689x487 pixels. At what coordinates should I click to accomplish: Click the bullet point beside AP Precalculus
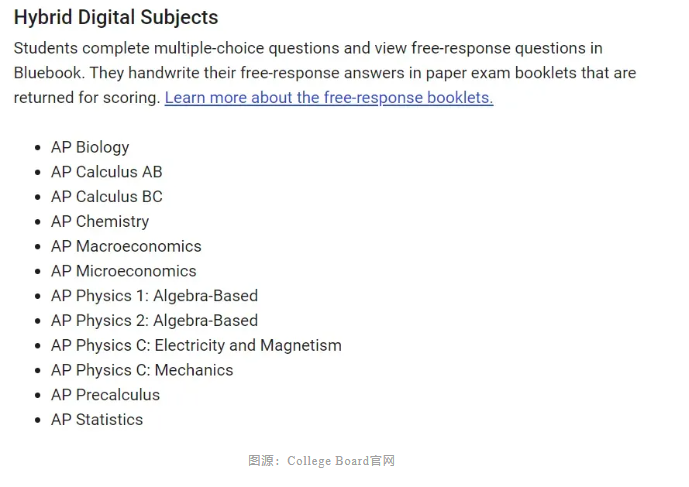pos(38,396)
